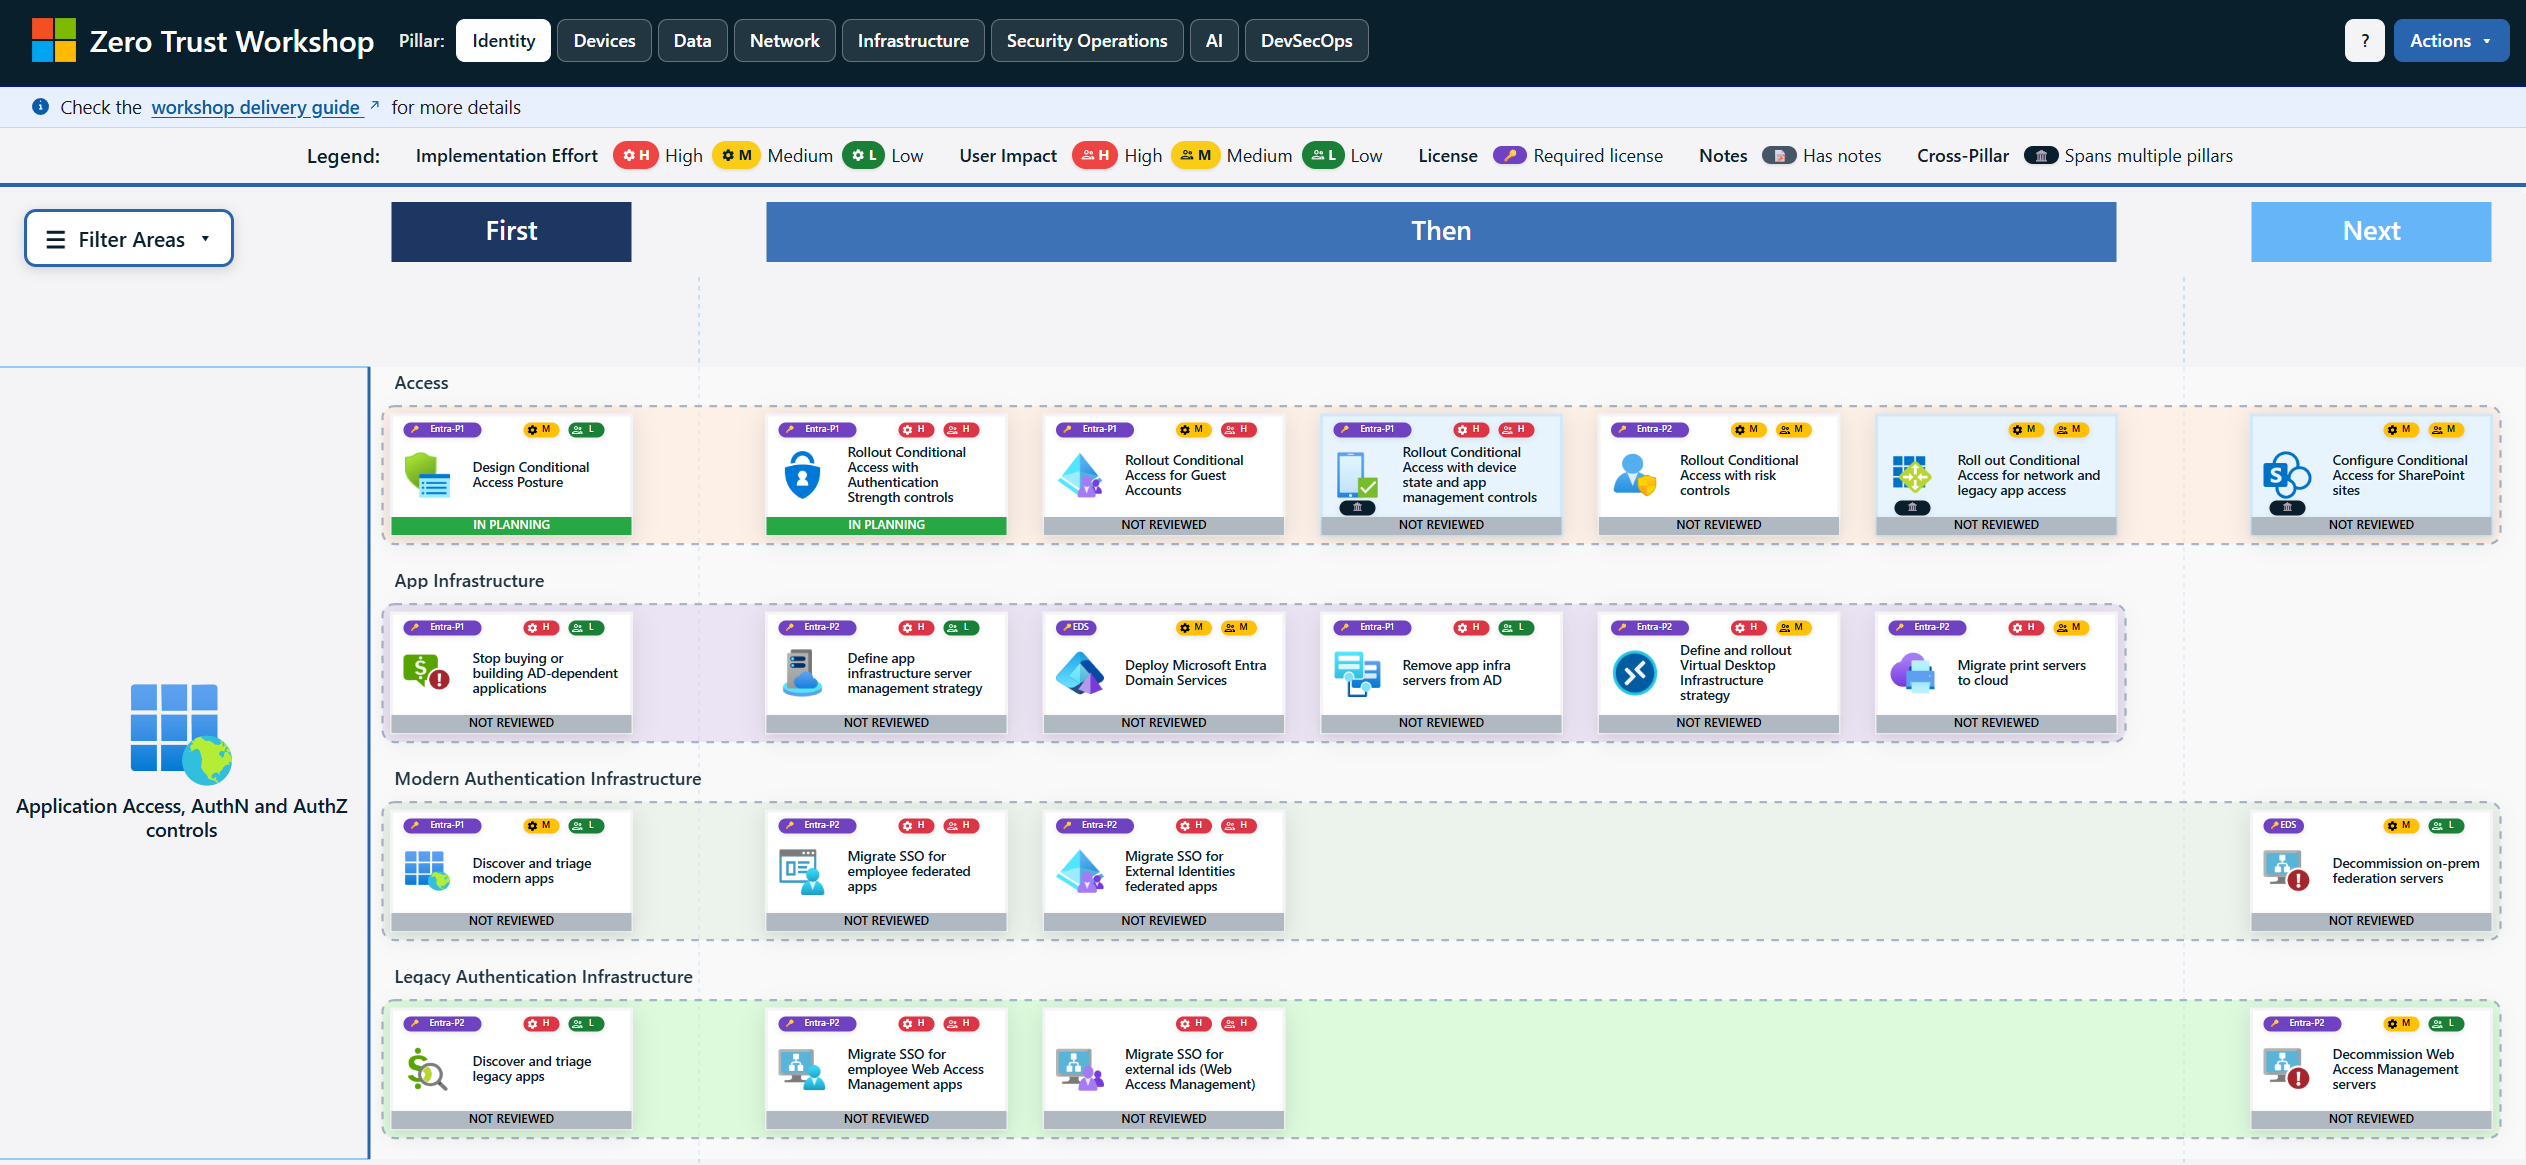Click the Conditional Access for Guest Accounts icon
This screenshot has width=2526, height=1165.
(1080, 475)
